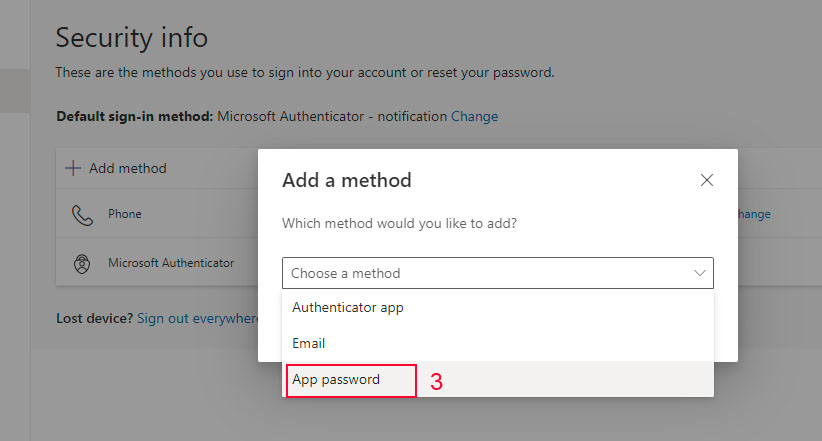Expand the dropdown chevron arrow

pos(699,272)
